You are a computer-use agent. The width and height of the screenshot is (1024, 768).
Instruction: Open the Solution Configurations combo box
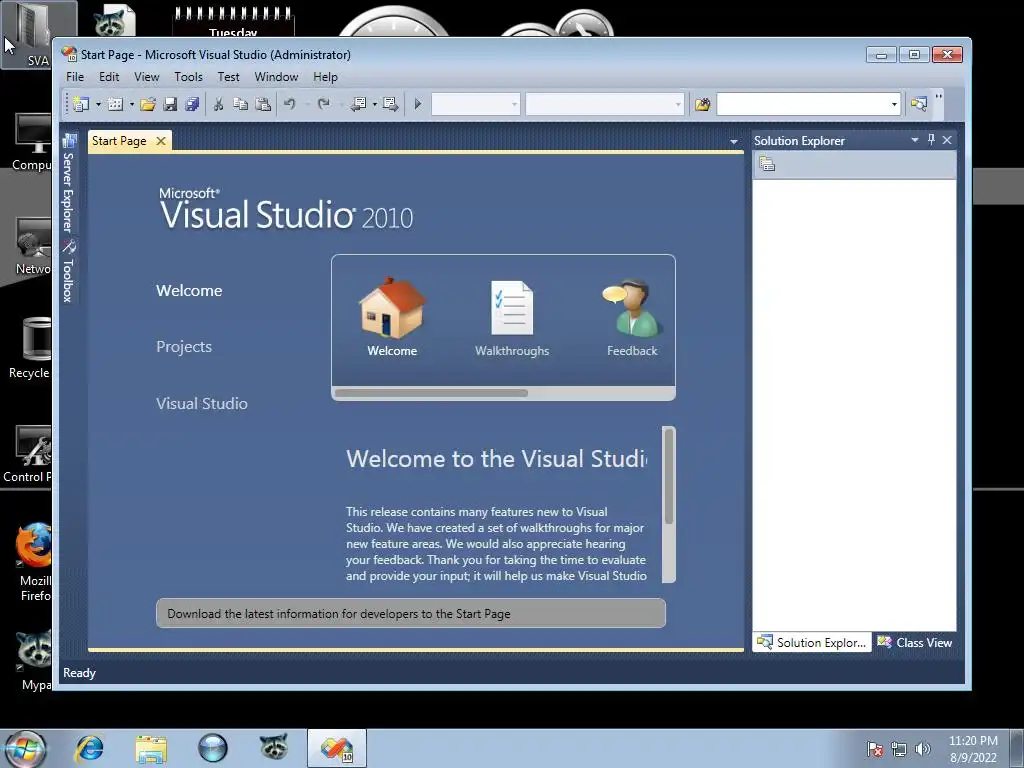[x=475, y=104]
